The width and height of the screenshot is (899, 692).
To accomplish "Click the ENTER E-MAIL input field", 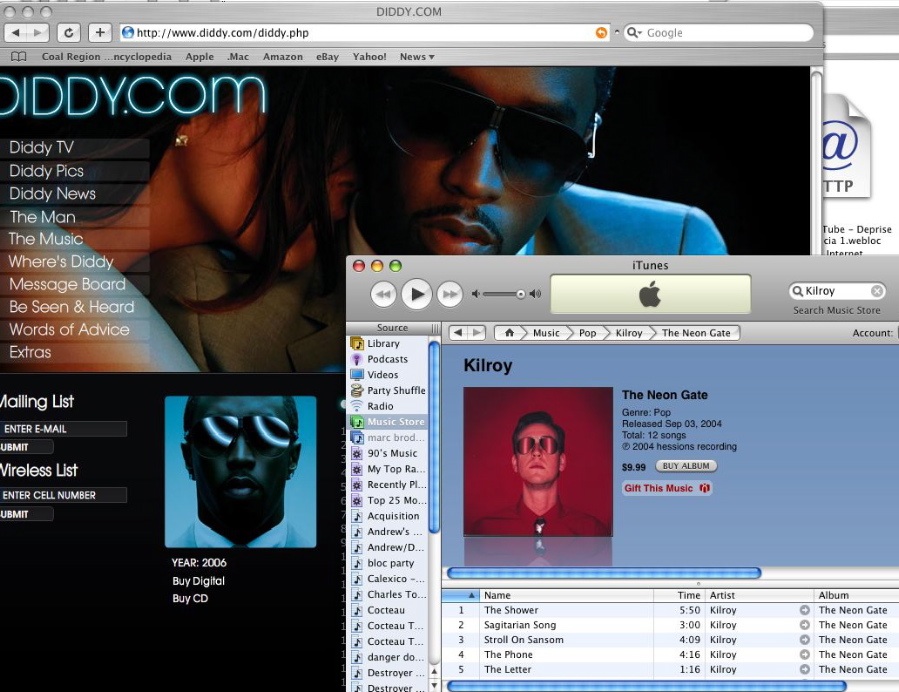I will 63,429.
